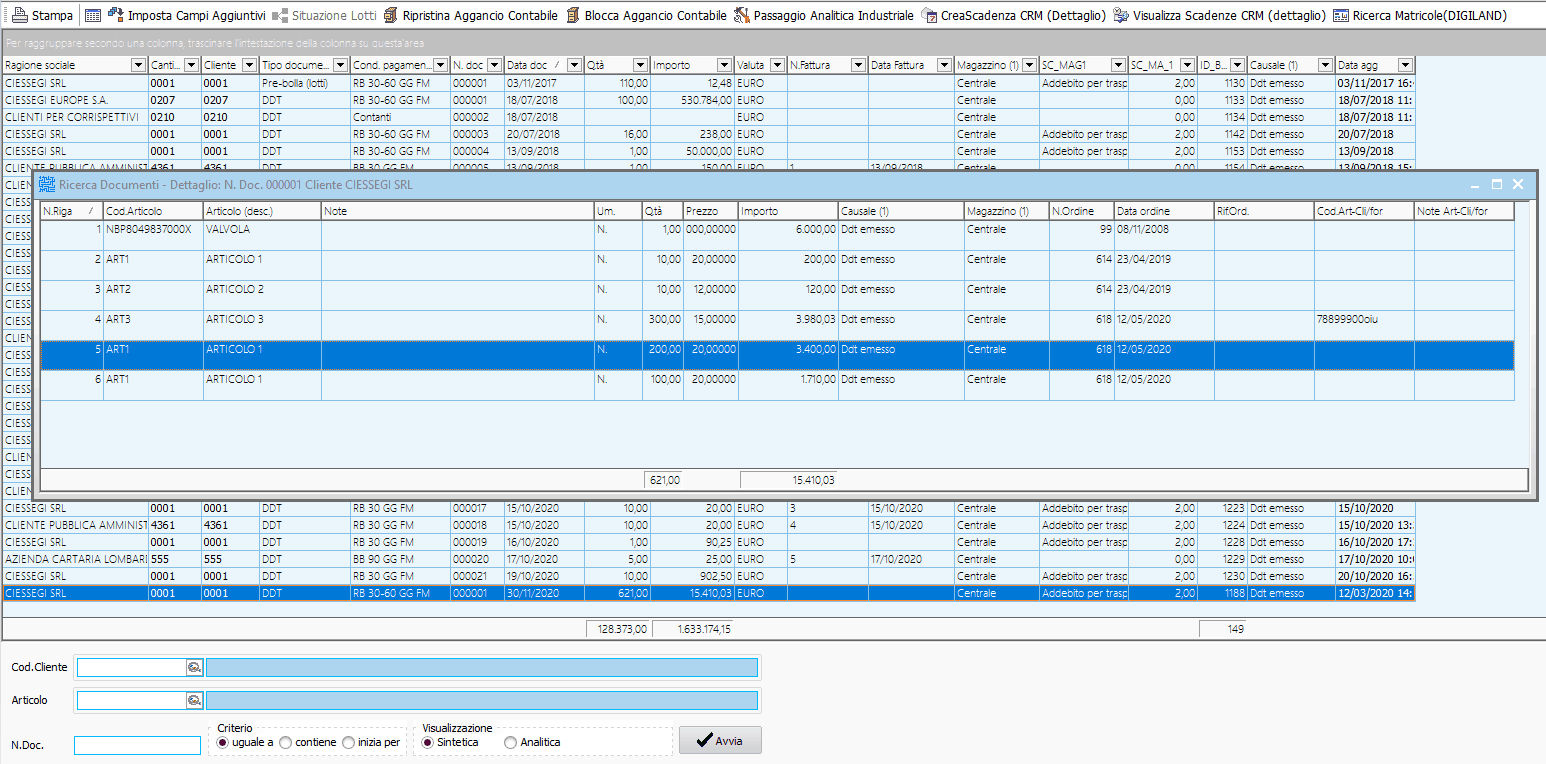Click doc number 000021 cell
Viewport: 1546px width, 764px height.
tap(477, 576)
